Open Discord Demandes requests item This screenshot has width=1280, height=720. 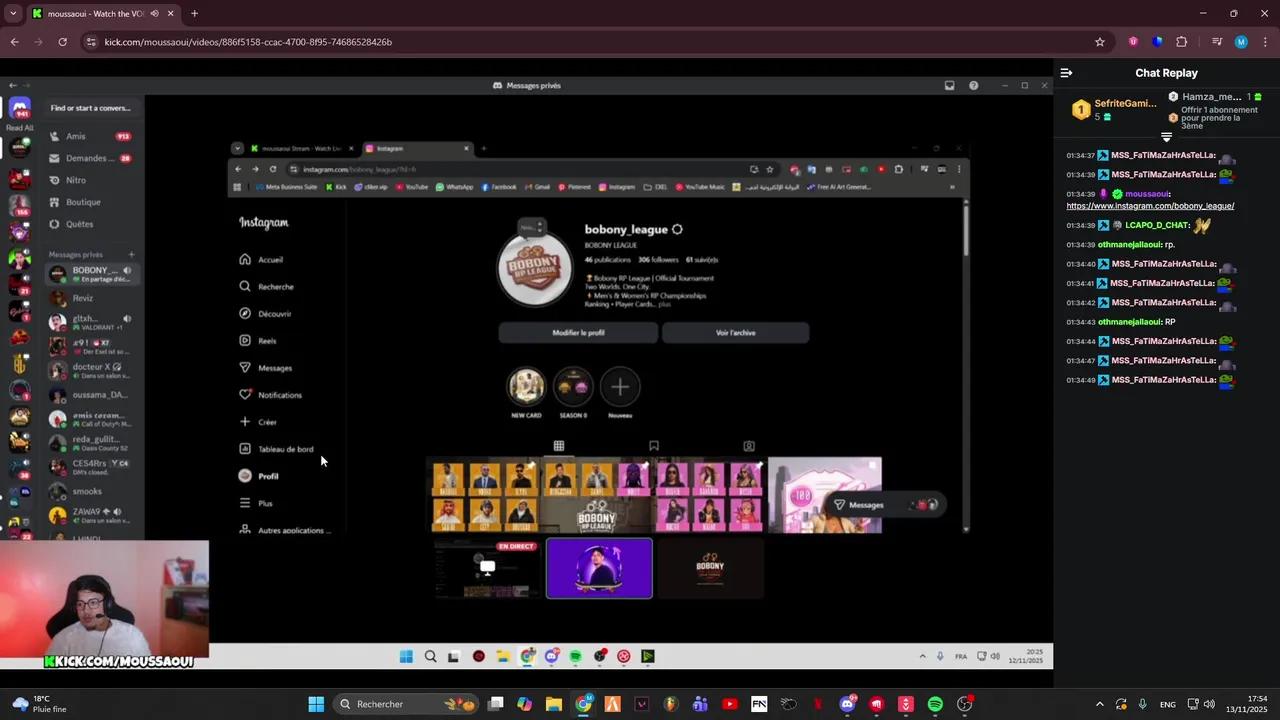pos(90,158)
